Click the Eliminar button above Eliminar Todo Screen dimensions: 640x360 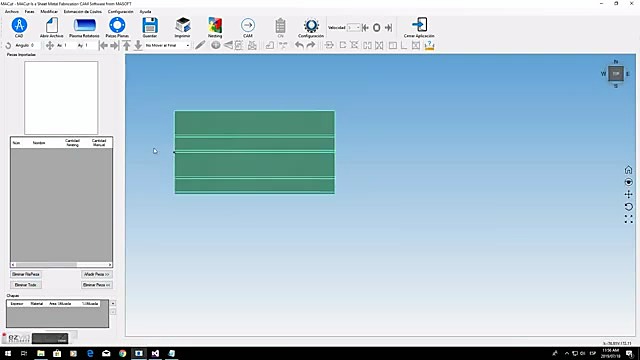26,274
